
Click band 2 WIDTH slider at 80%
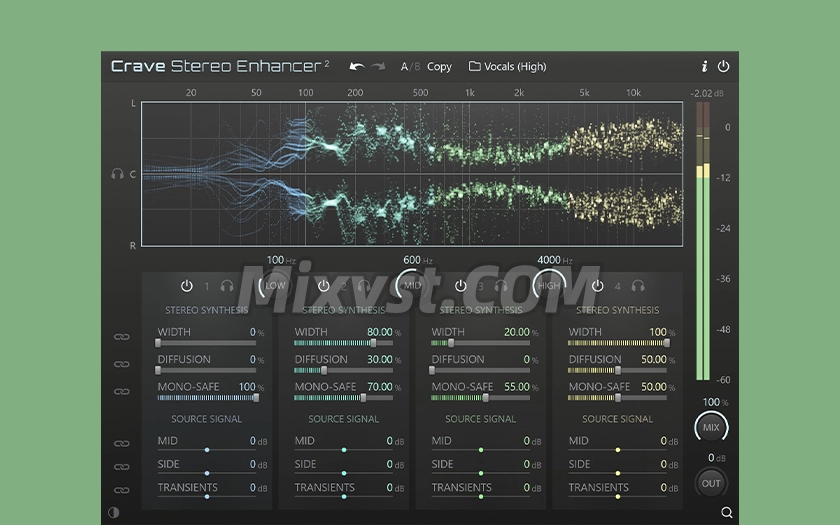tap(343, 343)
